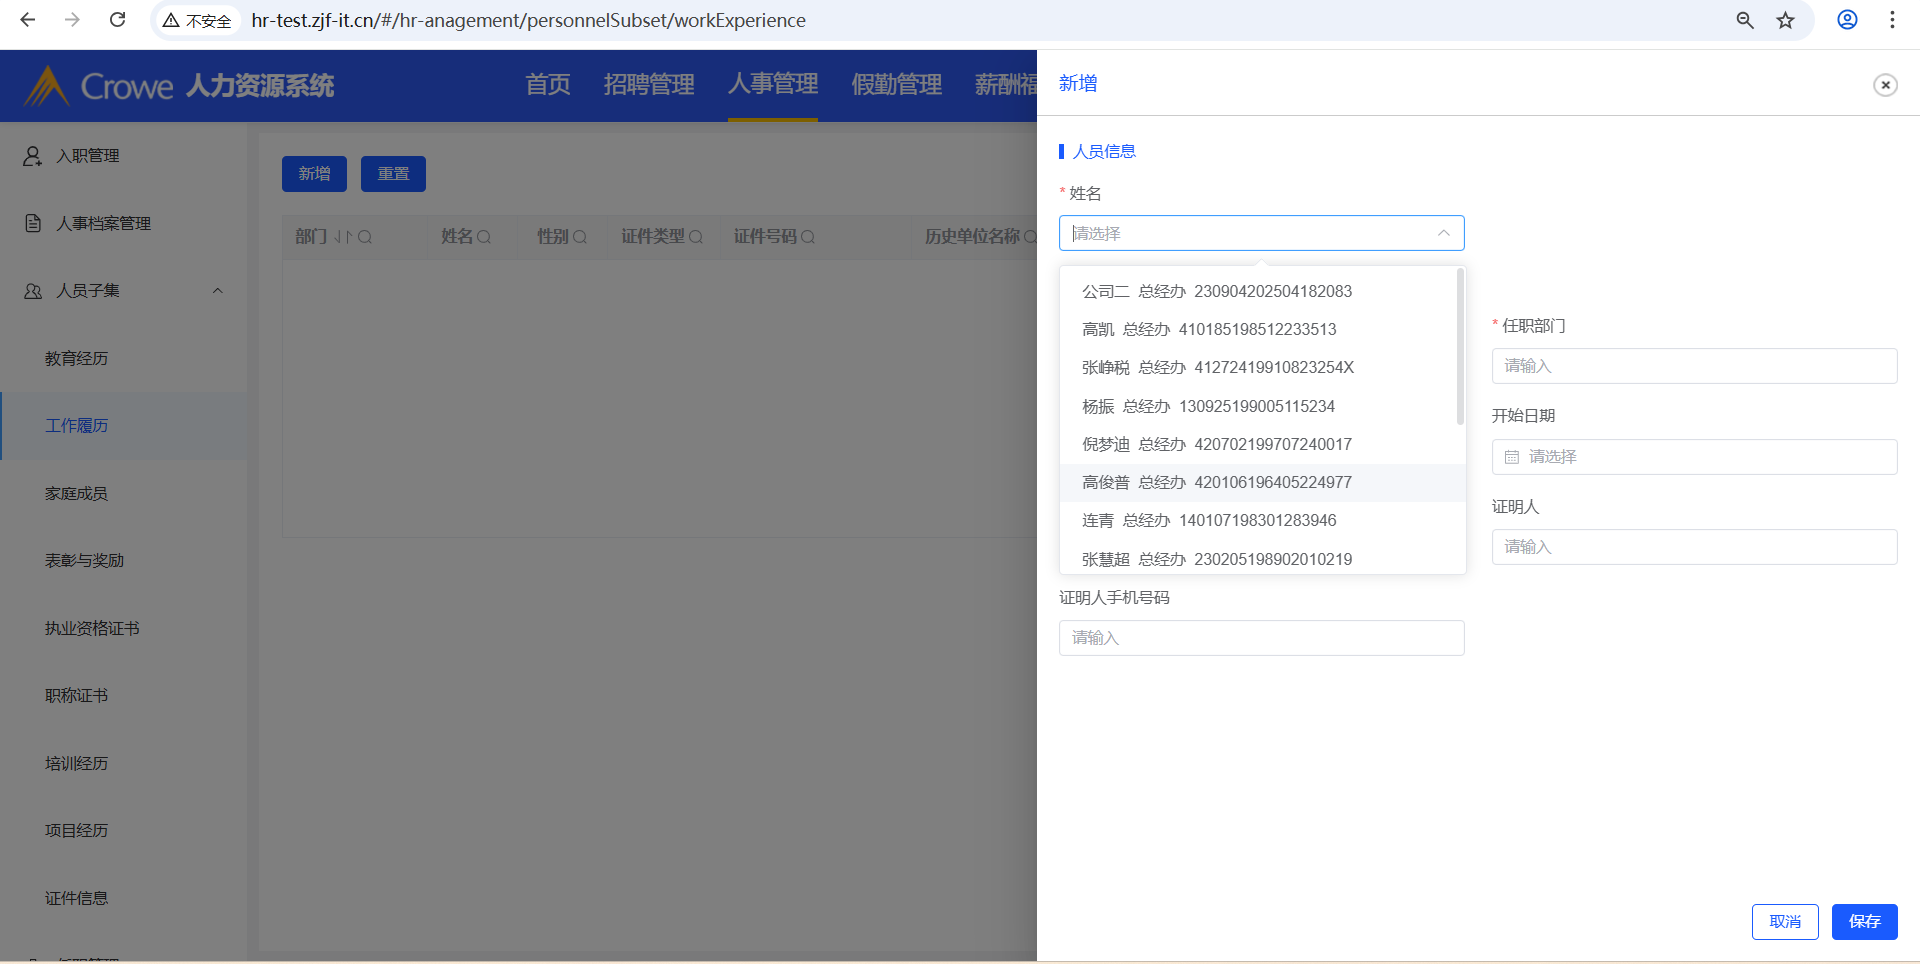
Task: Switch to 假勤管理 top navigation tab
Action: [x=896, y=85]
